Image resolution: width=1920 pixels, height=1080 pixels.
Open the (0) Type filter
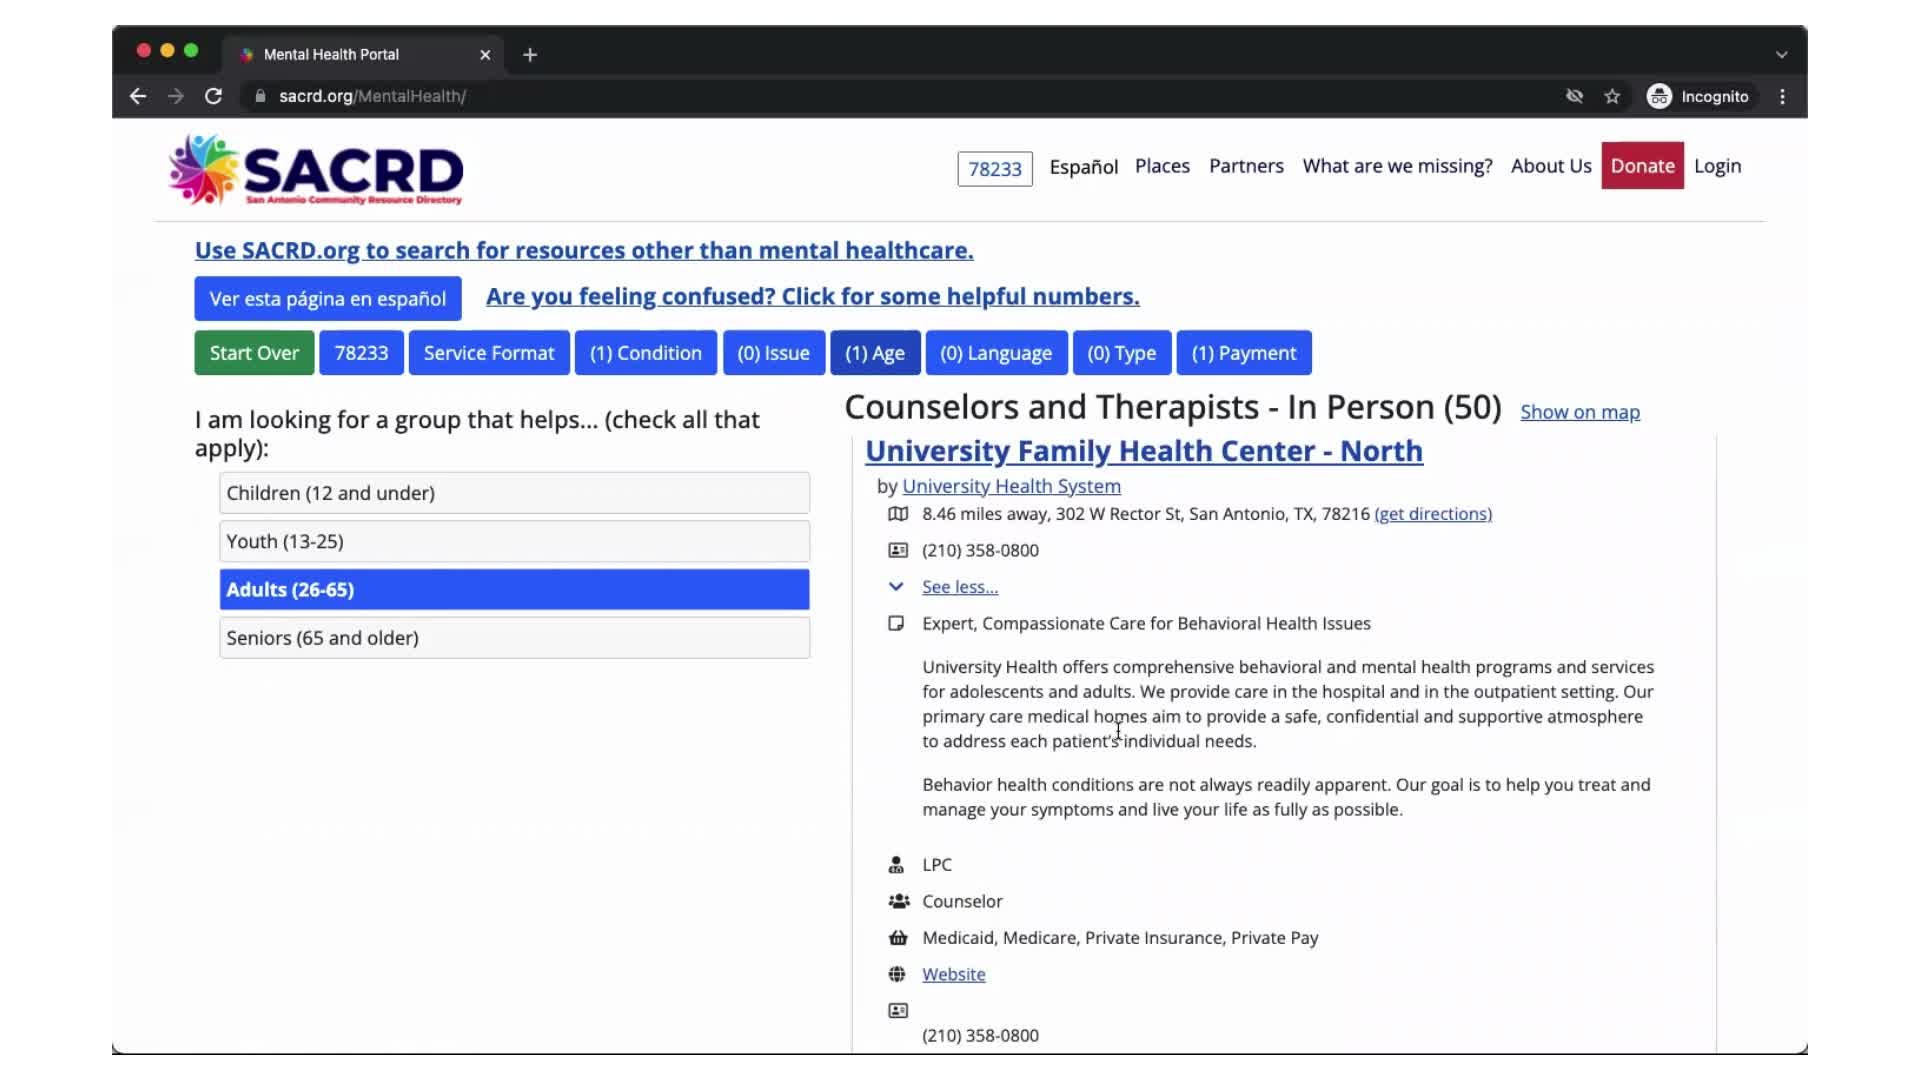[x=1122, y=353]
